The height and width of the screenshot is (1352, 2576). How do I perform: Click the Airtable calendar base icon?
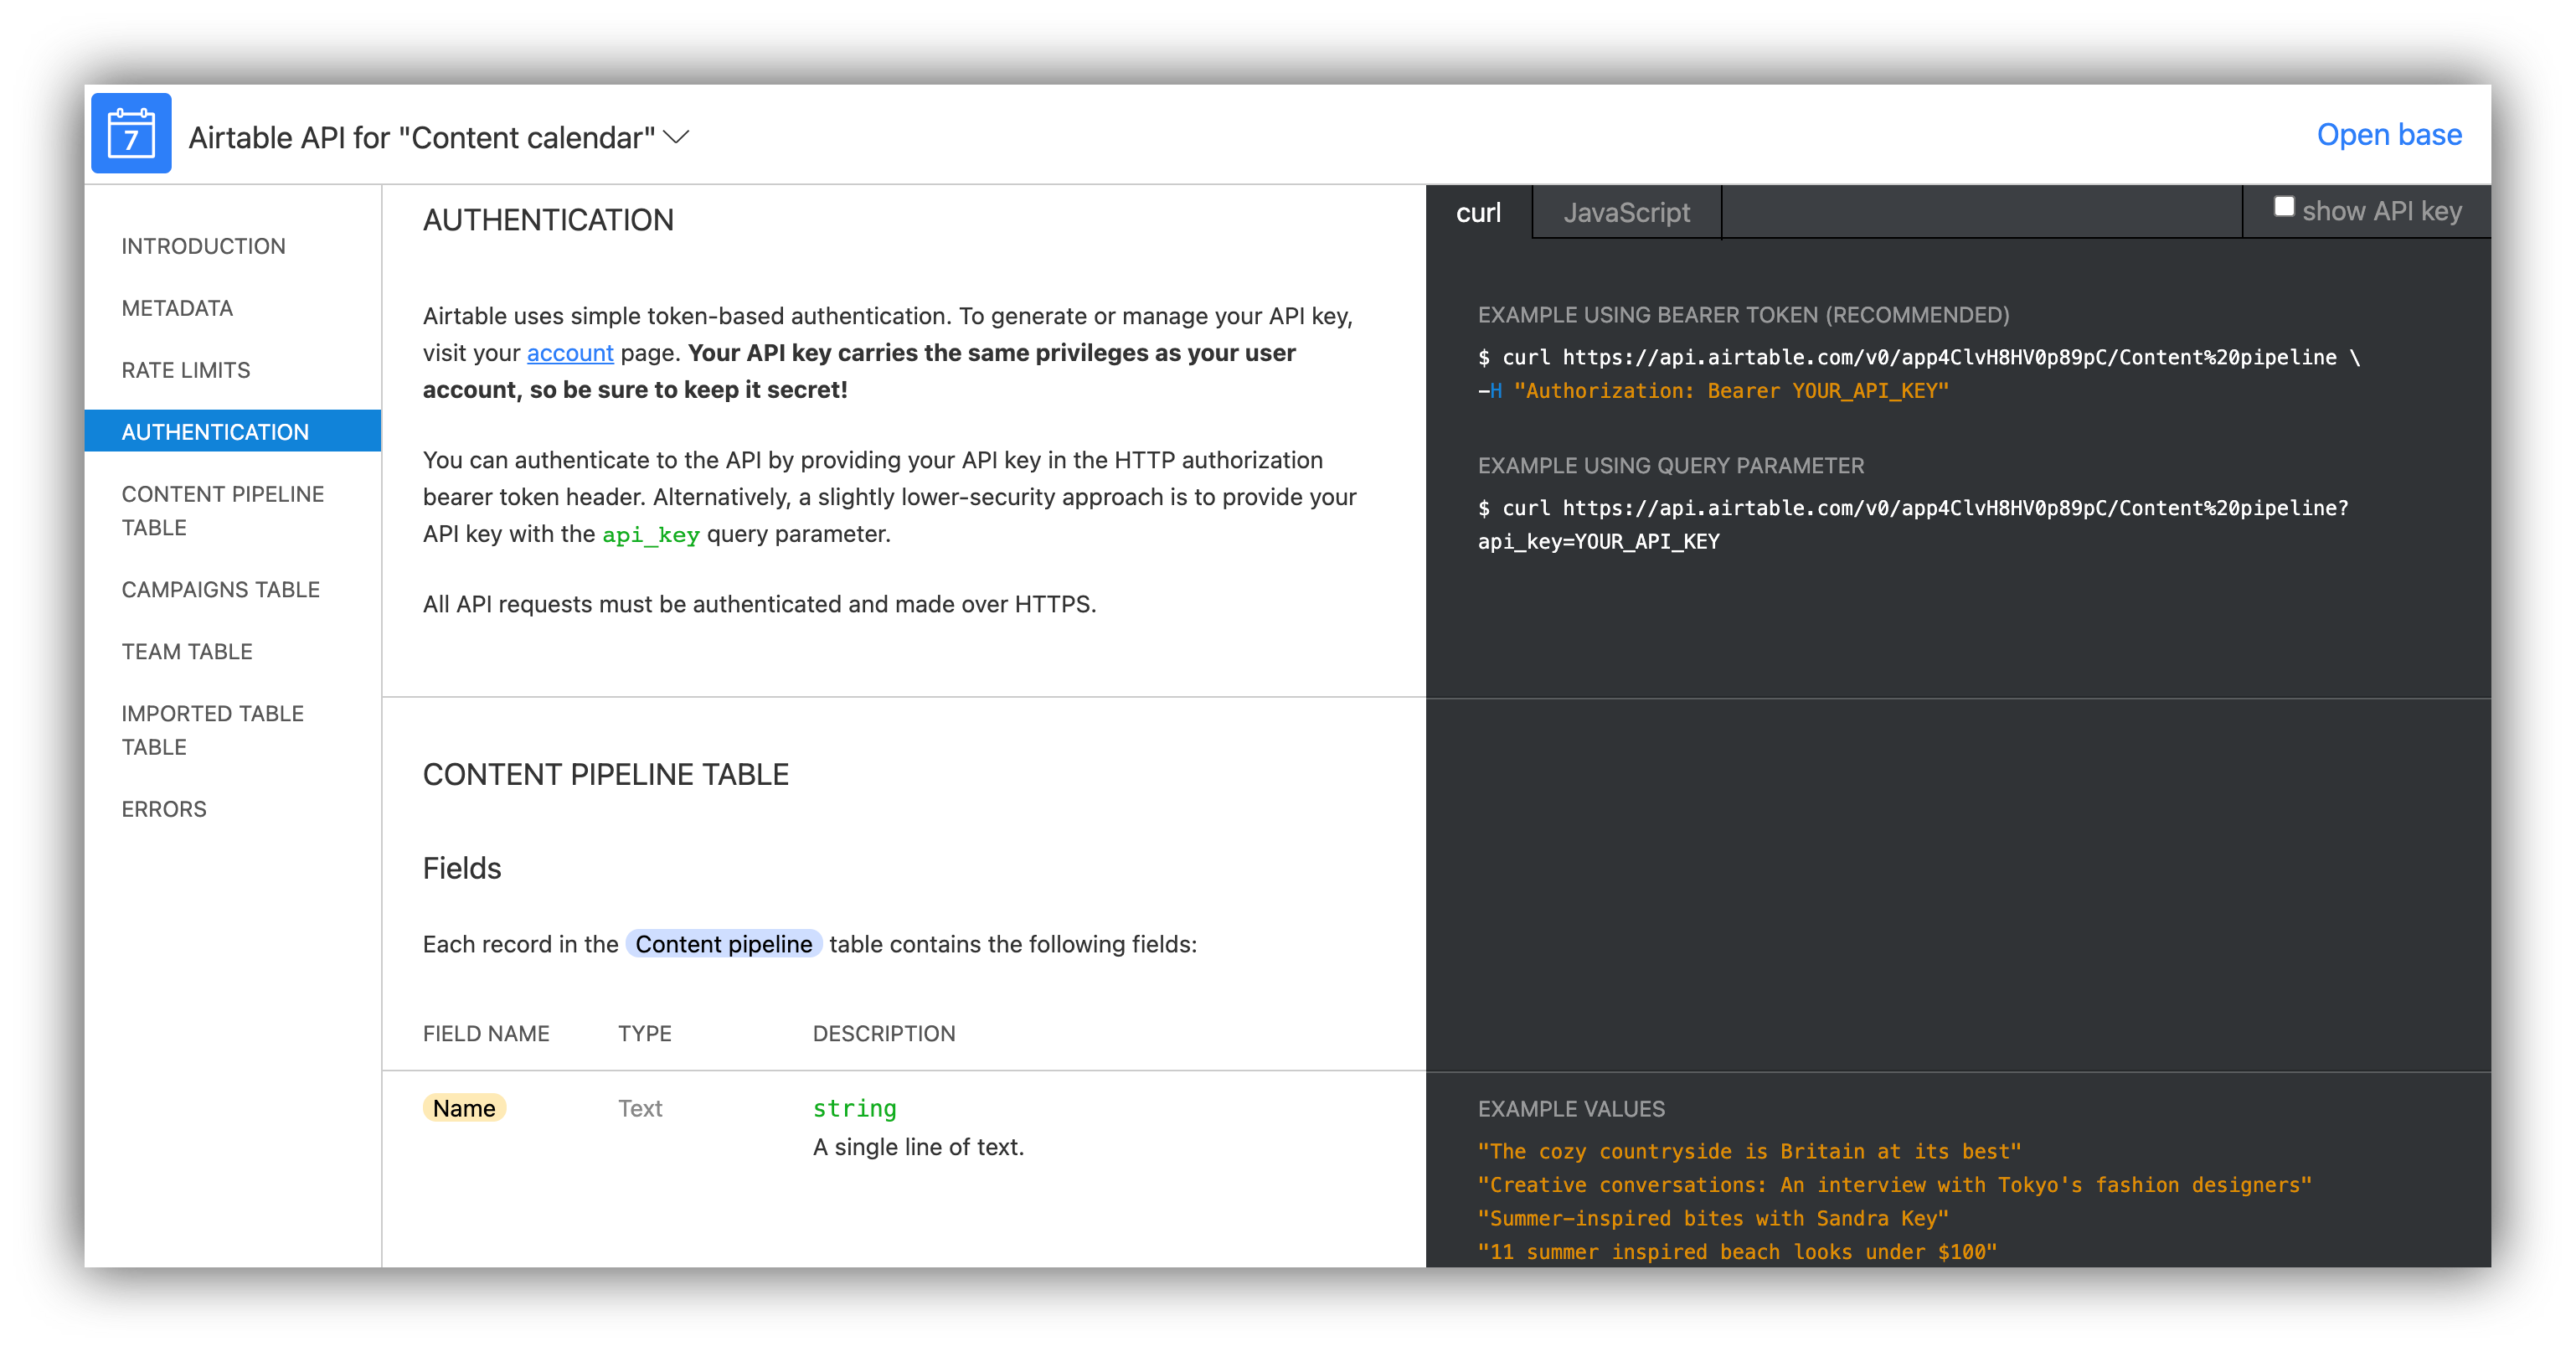133,137
